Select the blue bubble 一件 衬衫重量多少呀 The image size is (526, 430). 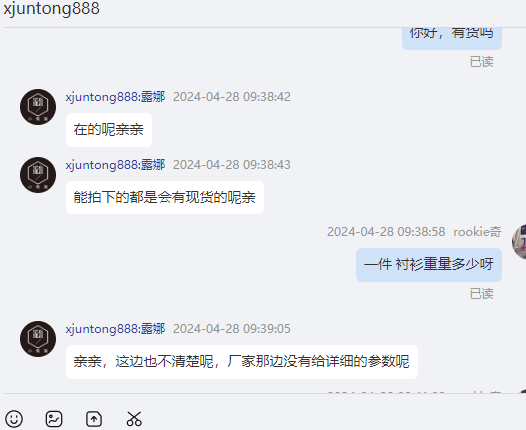429,265
